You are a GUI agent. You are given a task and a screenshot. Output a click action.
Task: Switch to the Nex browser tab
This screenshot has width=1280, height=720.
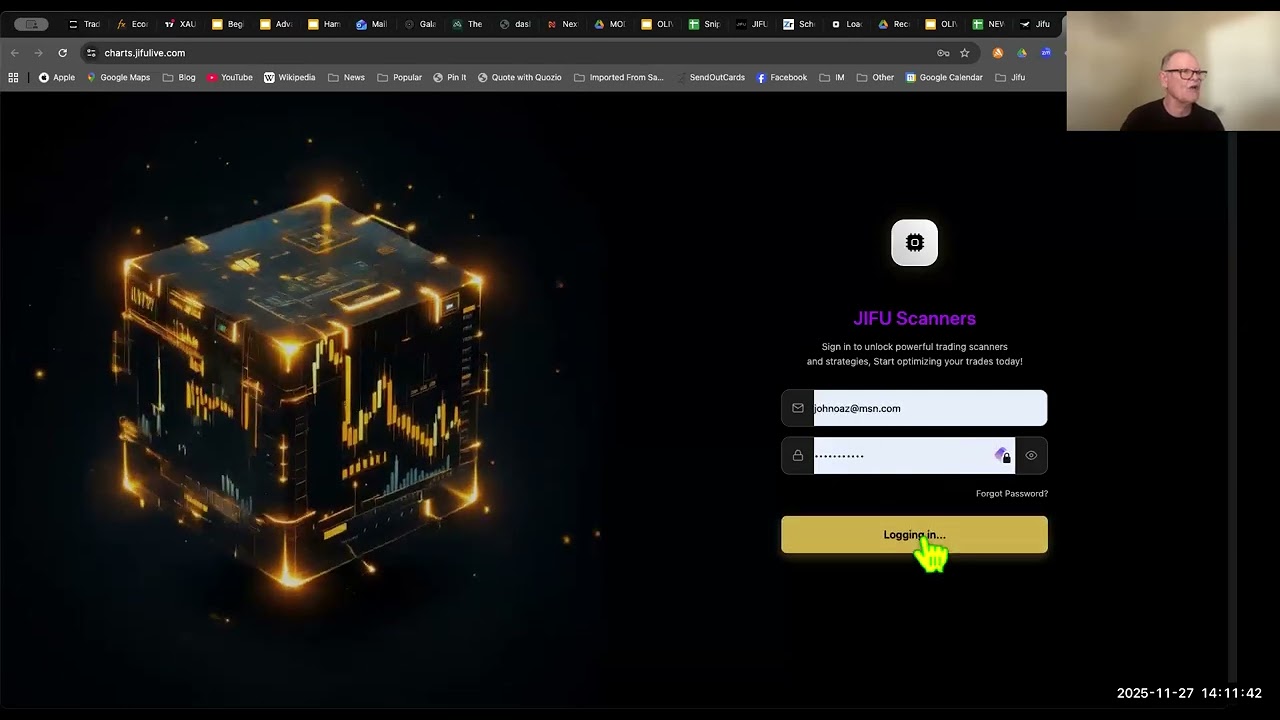tap(563, 24)
